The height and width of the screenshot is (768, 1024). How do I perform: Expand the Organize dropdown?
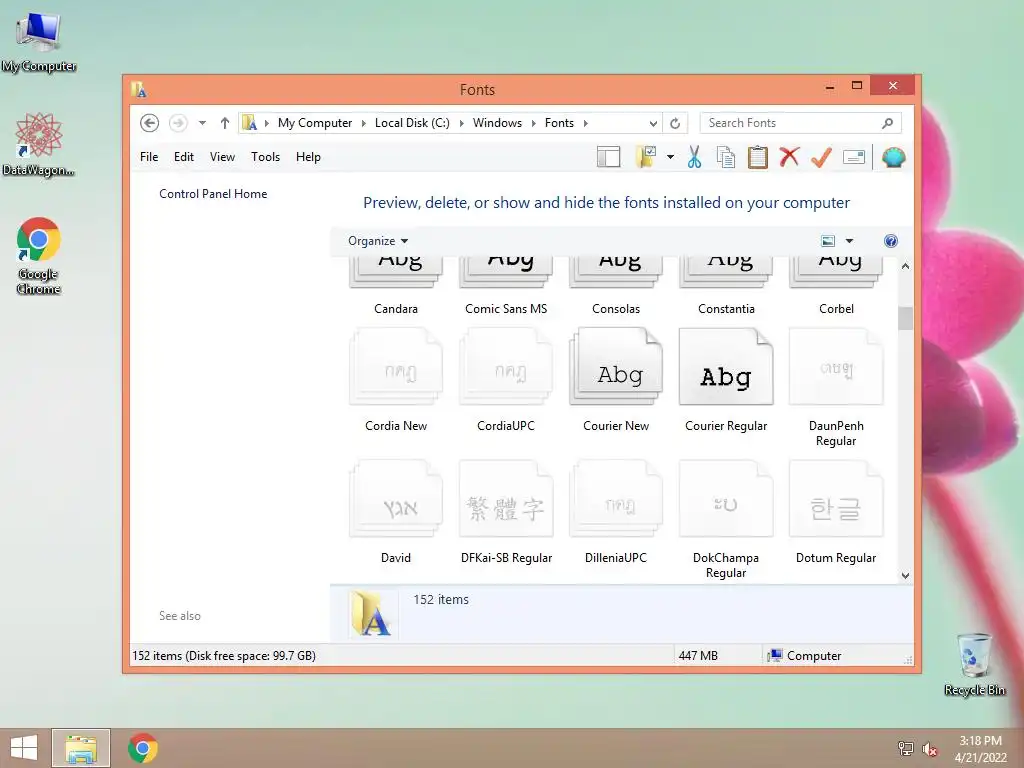[x=378, y=241]
